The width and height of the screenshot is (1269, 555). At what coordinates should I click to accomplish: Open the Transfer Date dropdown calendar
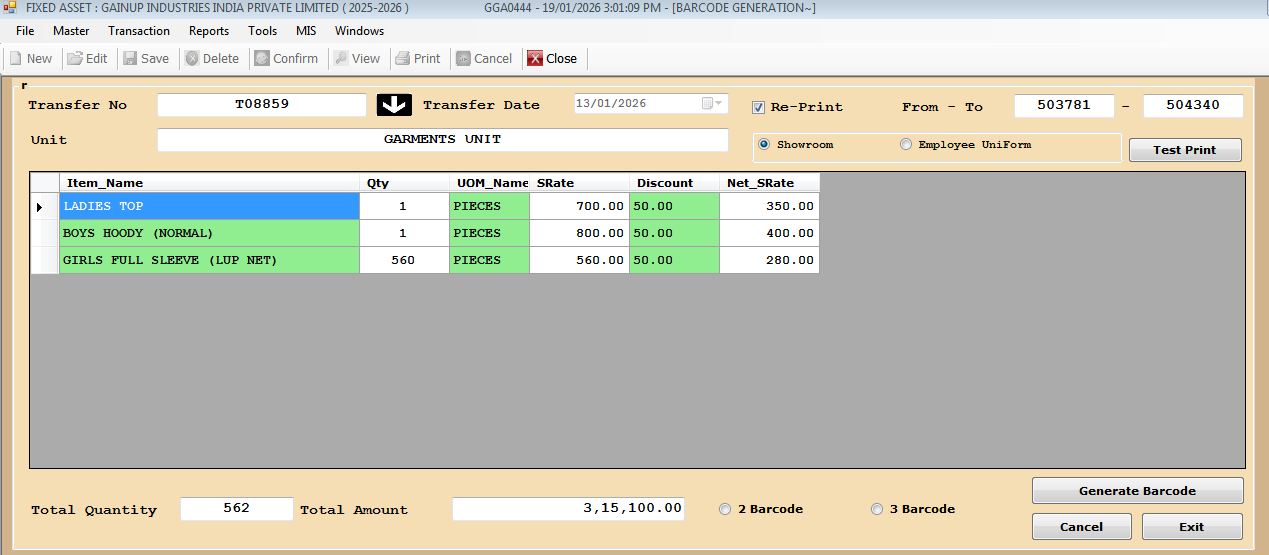click(718, 104)
